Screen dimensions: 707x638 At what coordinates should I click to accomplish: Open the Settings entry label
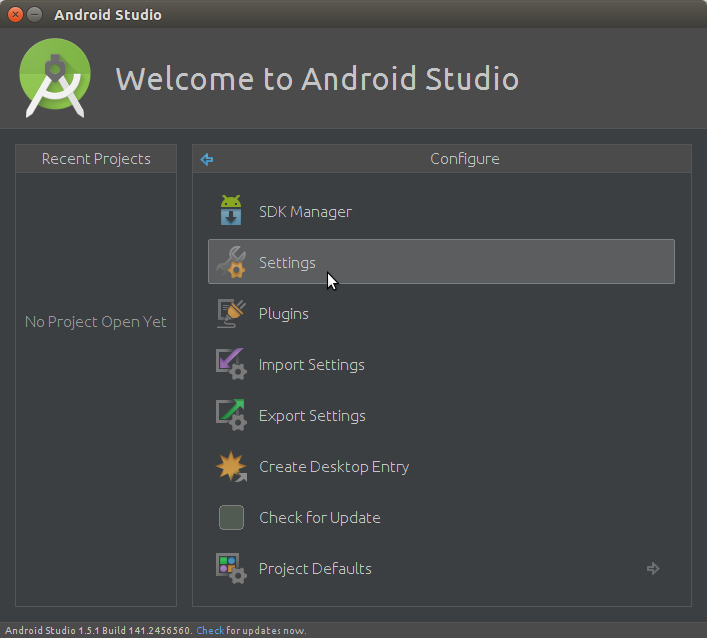tap(287, 263)
